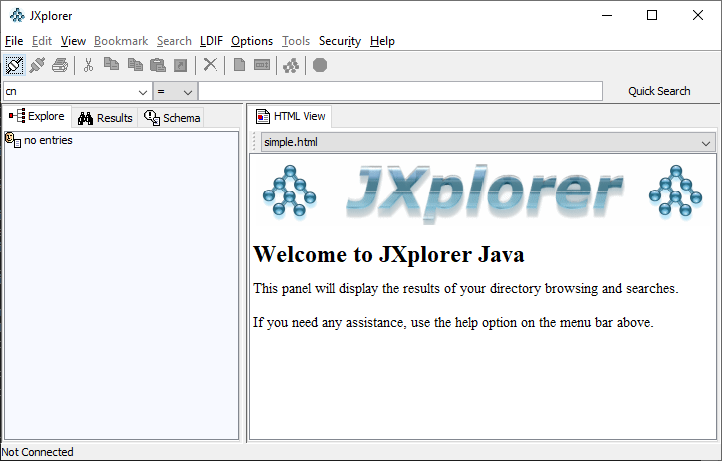Viewport: 722px width, 461px height.
Task: Select the HTML View tab
Action: 290,116
